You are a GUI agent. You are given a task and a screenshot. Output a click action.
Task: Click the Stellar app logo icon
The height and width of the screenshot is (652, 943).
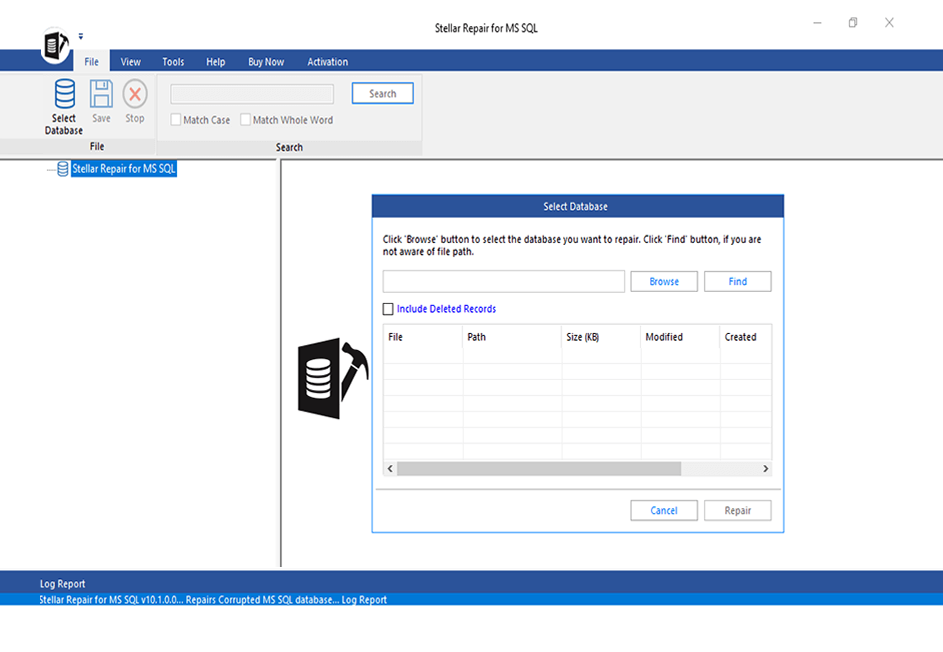tap(55, 45)
